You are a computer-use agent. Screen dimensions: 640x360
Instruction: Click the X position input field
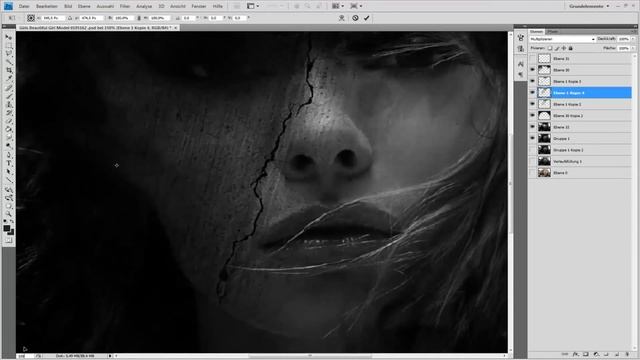click(x=53, y=18)
